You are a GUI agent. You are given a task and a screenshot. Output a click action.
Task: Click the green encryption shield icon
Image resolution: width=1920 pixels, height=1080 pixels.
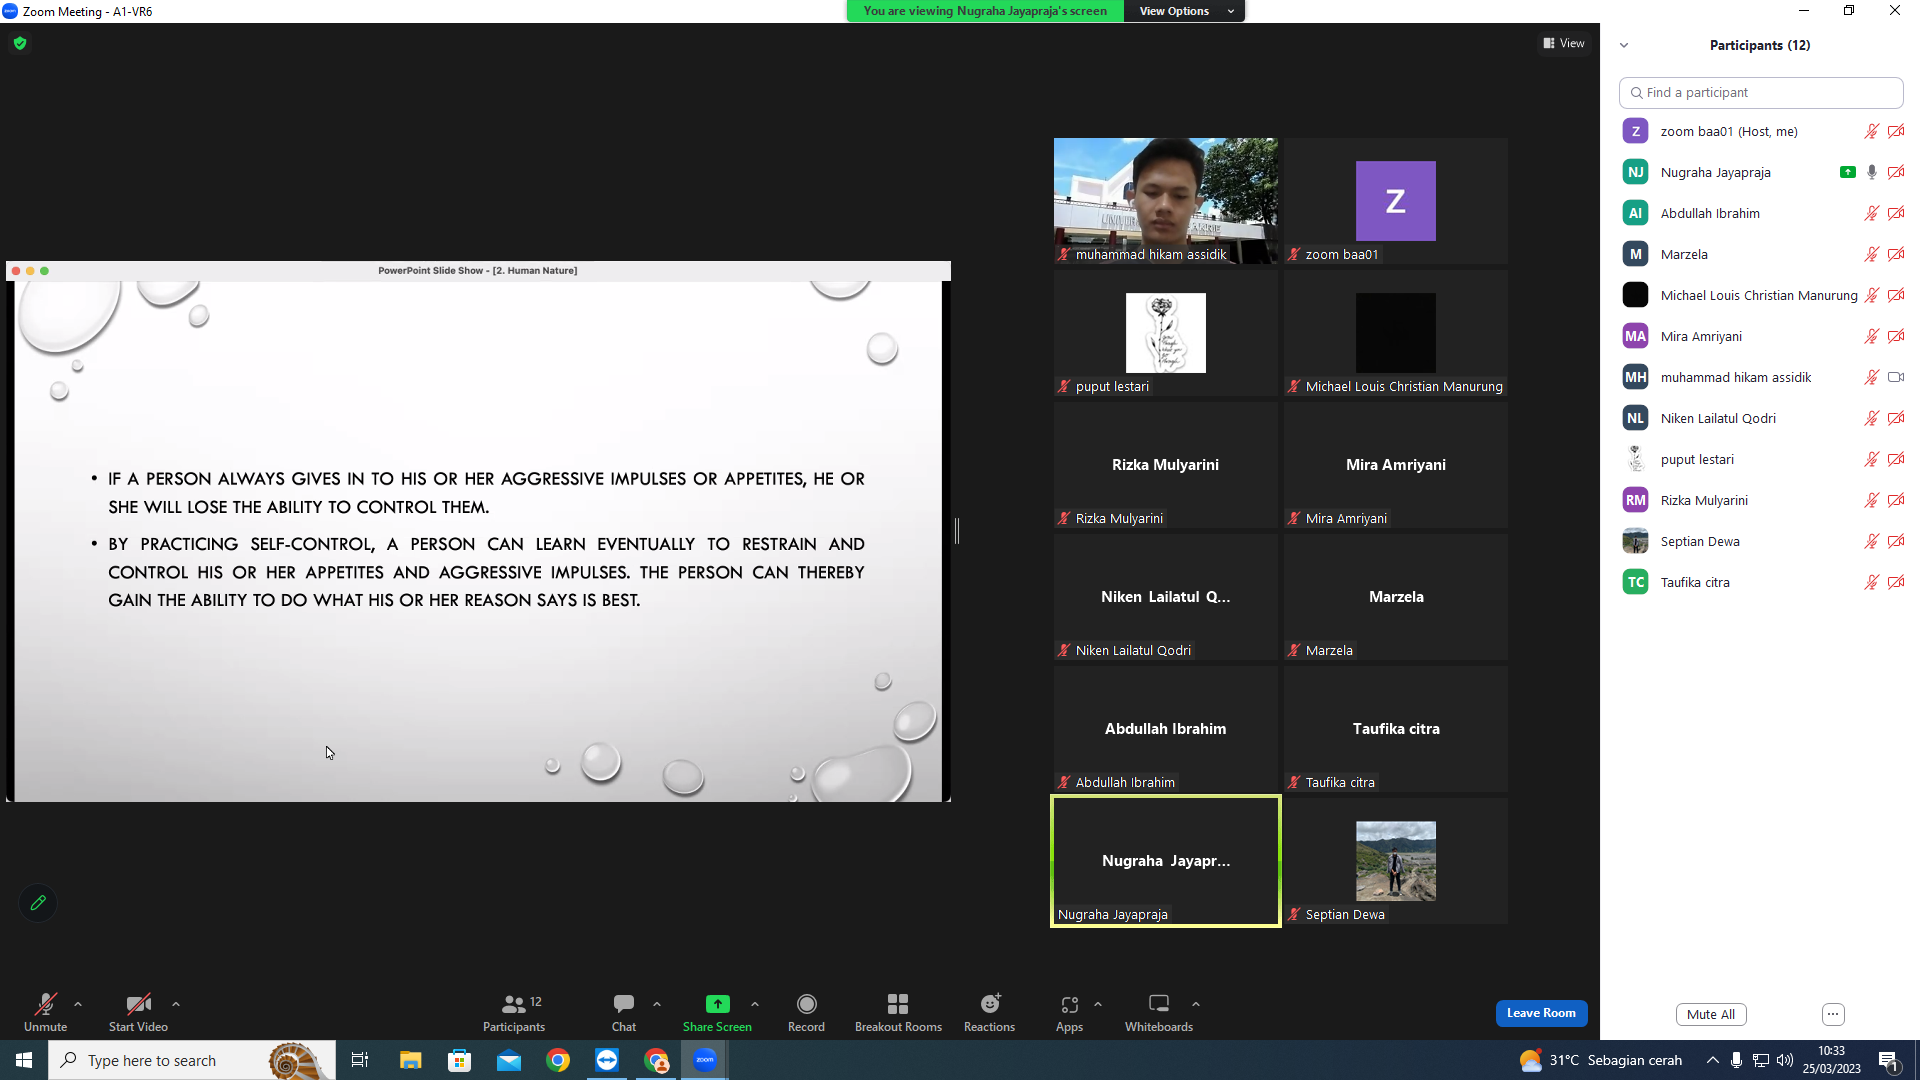(x=20, y=43)
